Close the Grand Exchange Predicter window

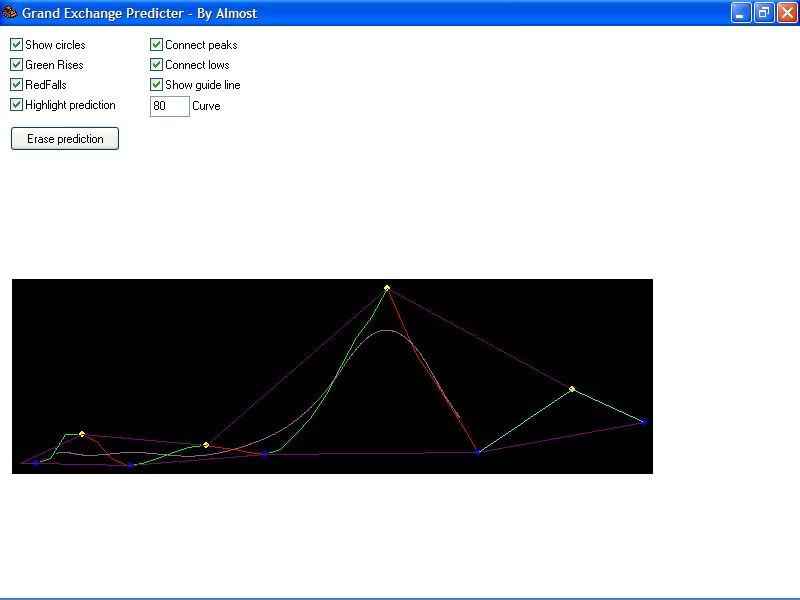pos(787,13)
